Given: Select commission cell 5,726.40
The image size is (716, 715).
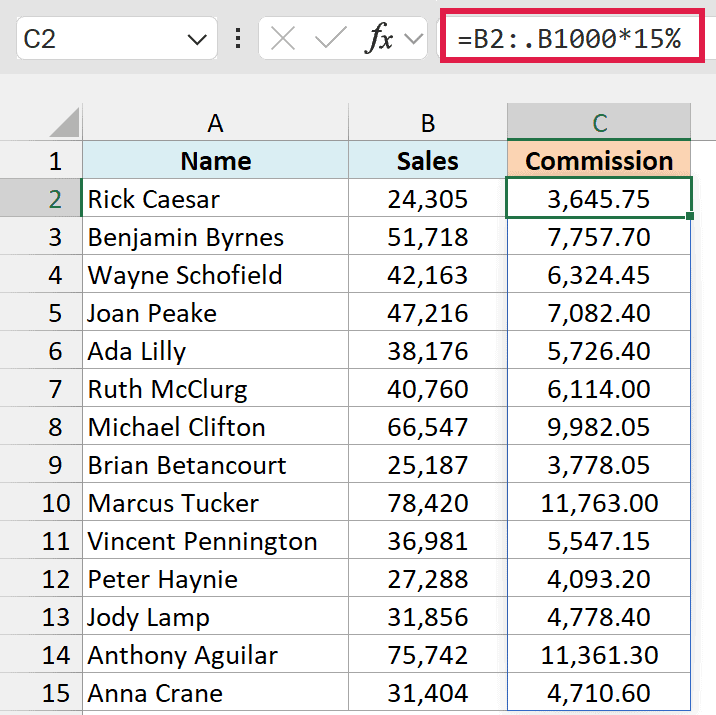Looking at the screenshot, I should point(599,350).
